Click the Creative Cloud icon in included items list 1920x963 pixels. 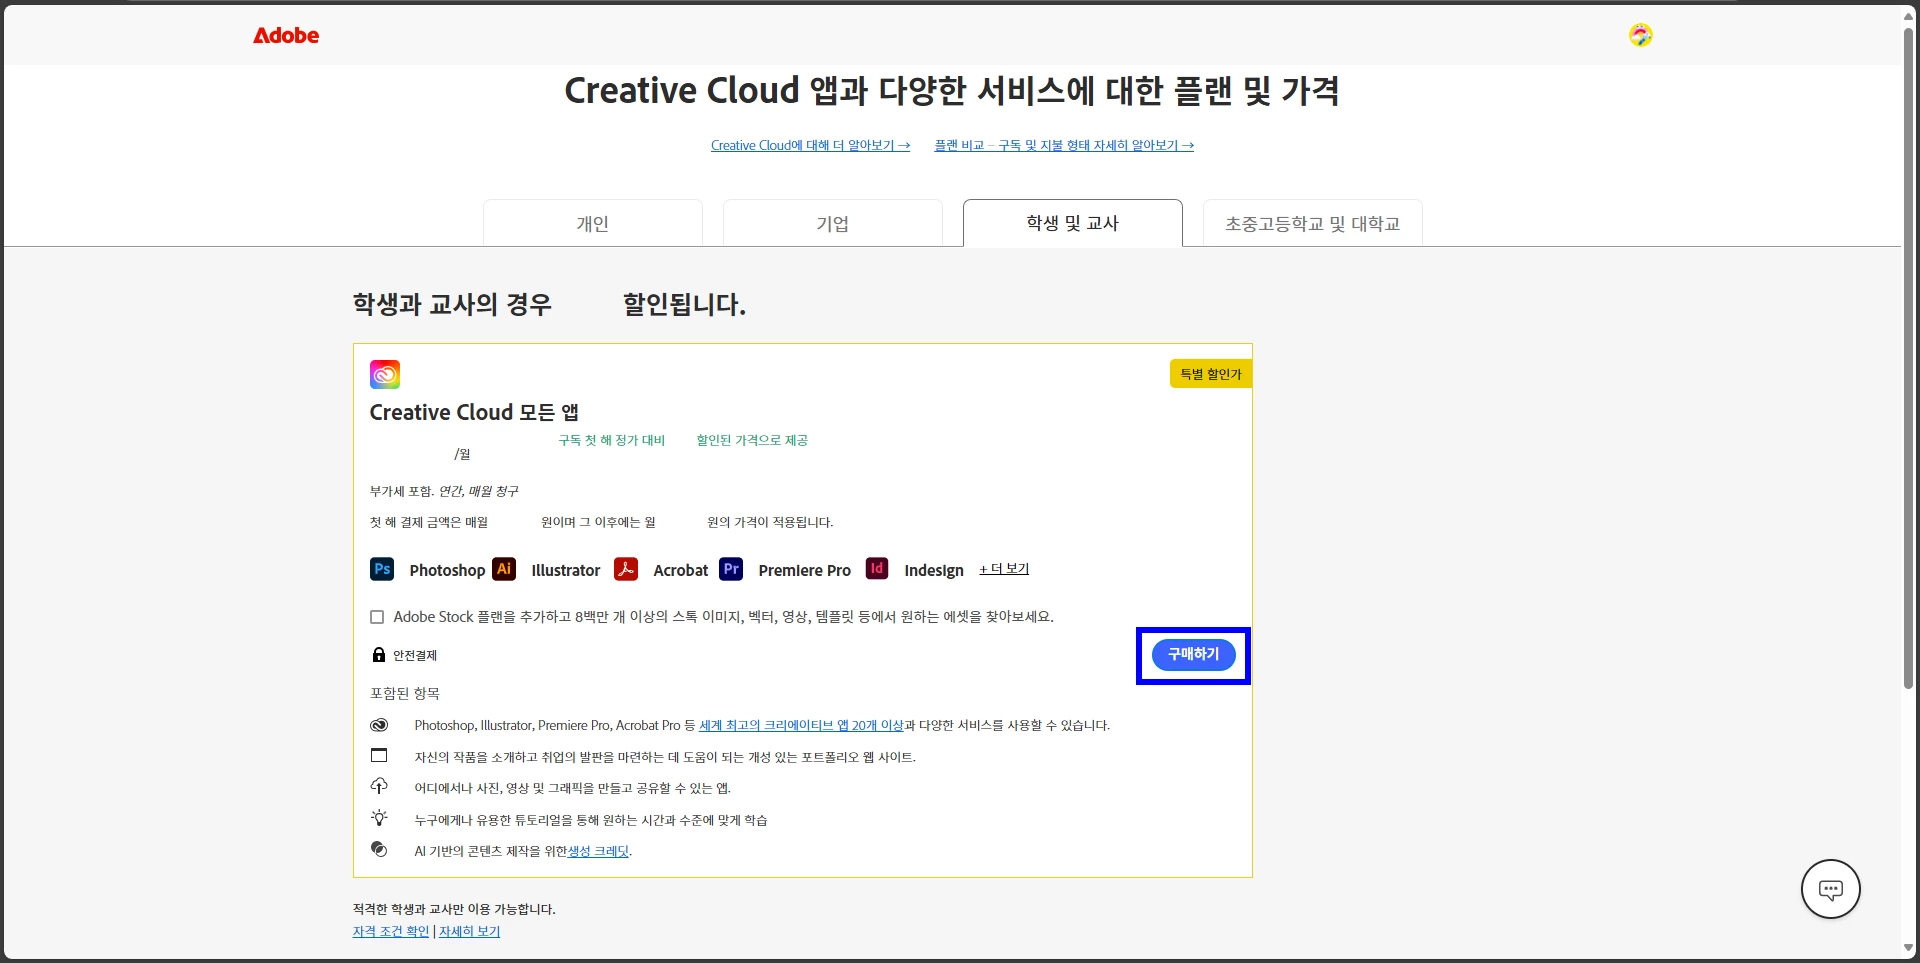[379, 725]
